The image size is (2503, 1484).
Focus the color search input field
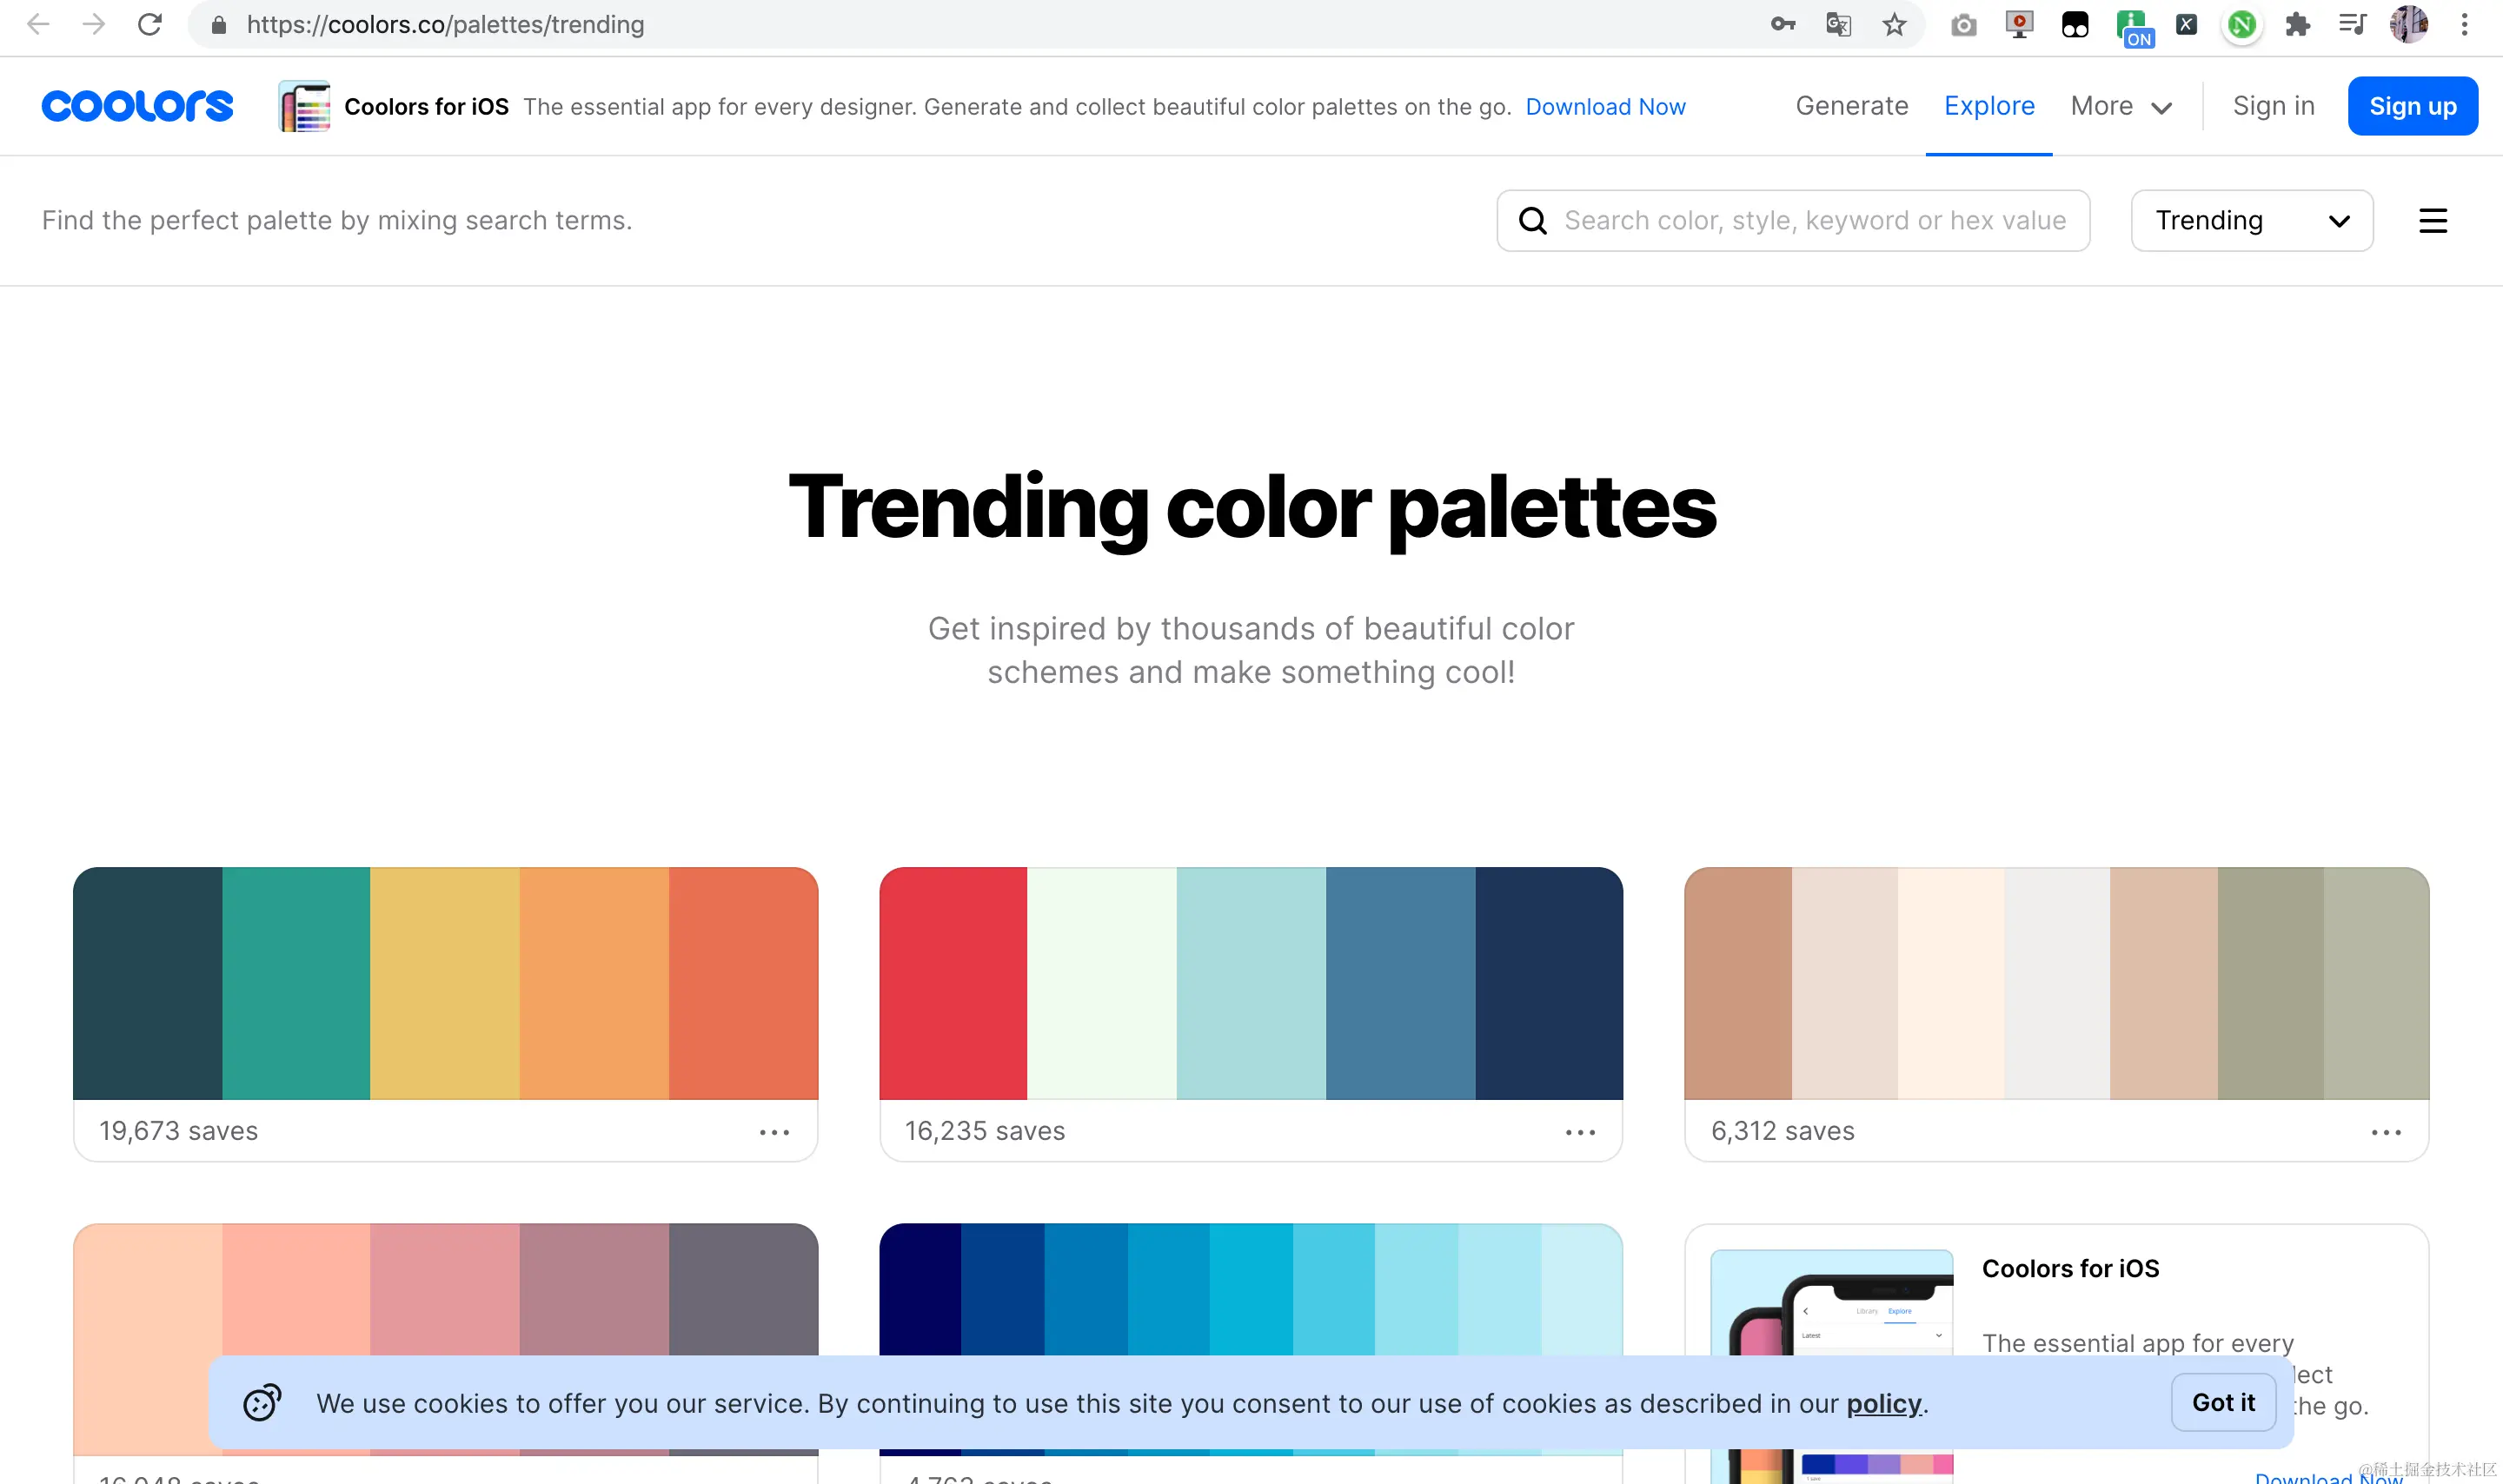click(x=1814, y=221)
